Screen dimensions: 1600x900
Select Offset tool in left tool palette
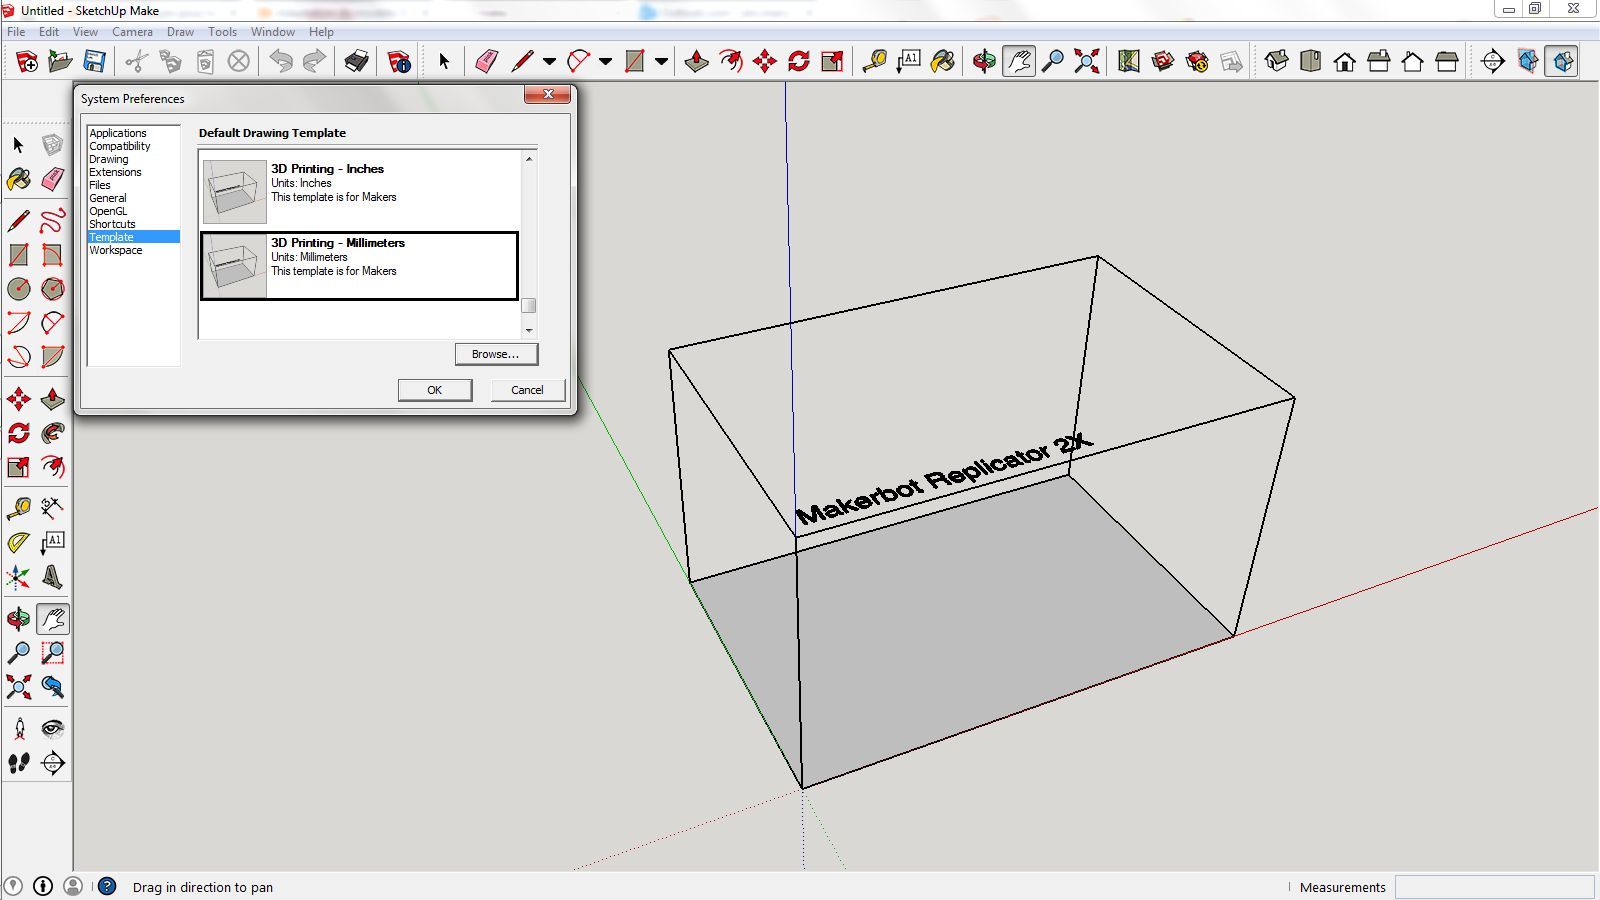(53, 467)
